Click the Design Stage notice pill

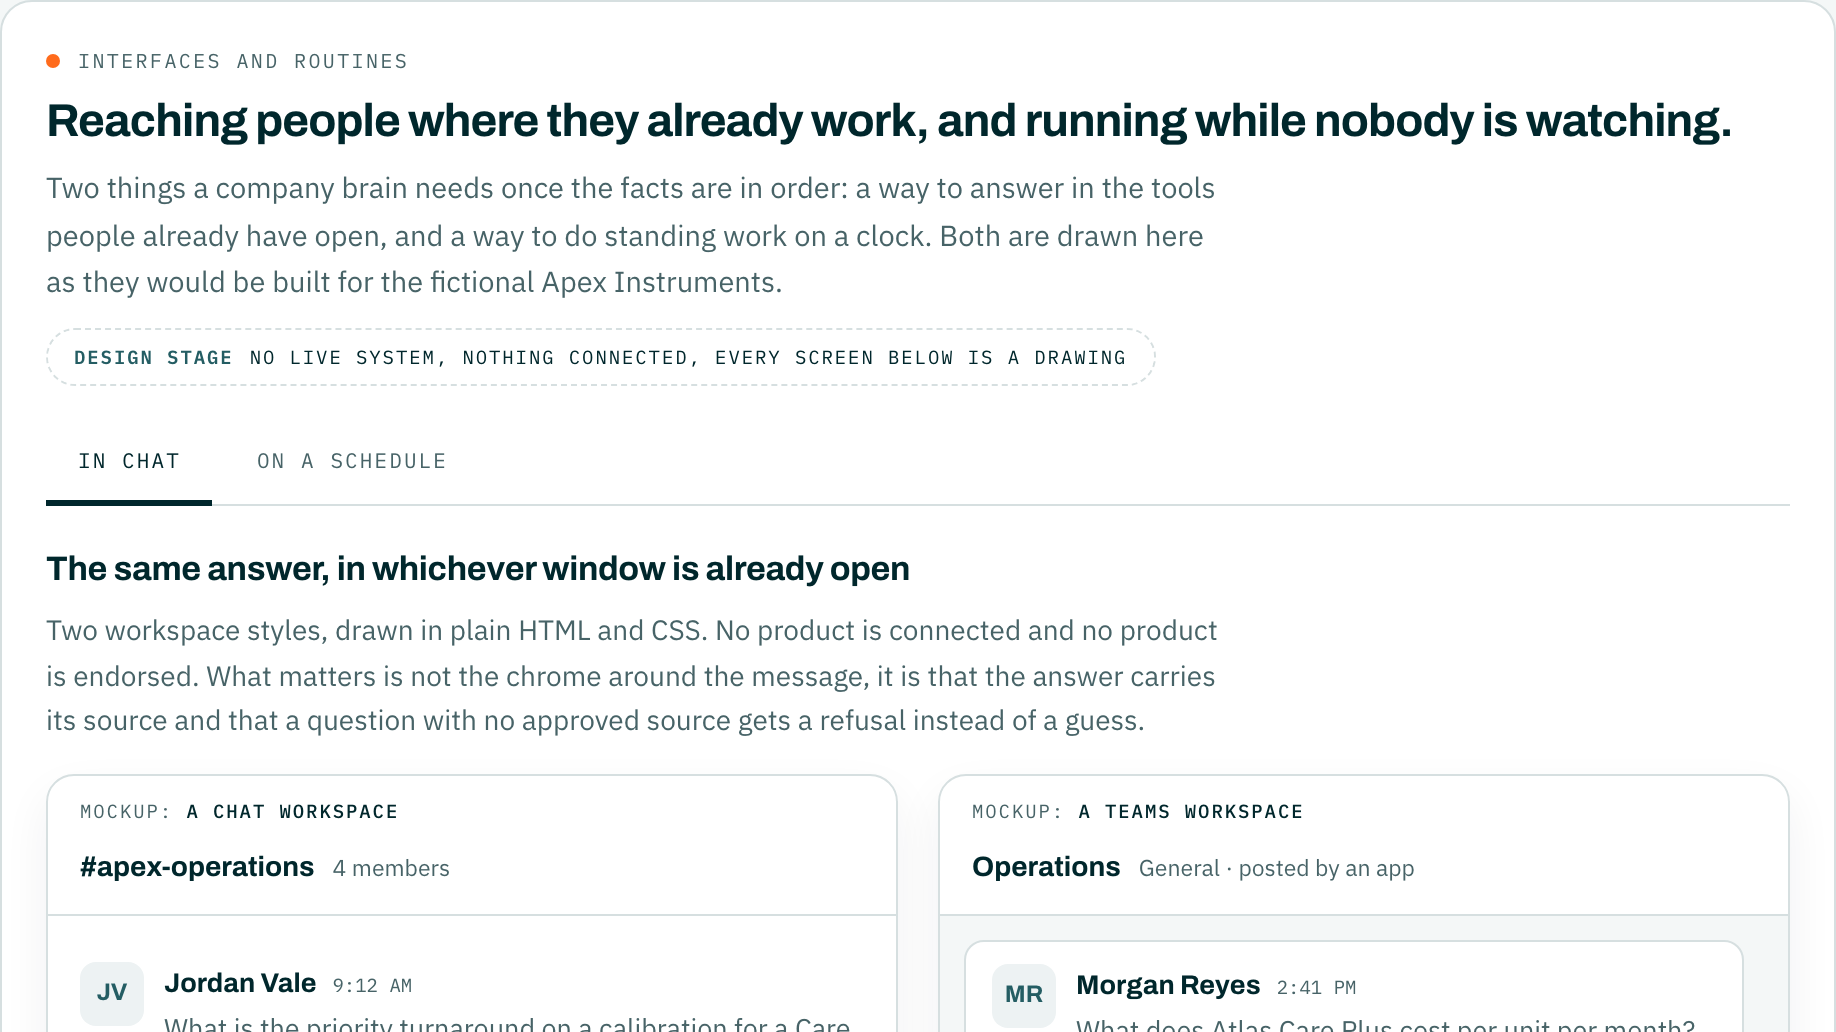[600, 357]
